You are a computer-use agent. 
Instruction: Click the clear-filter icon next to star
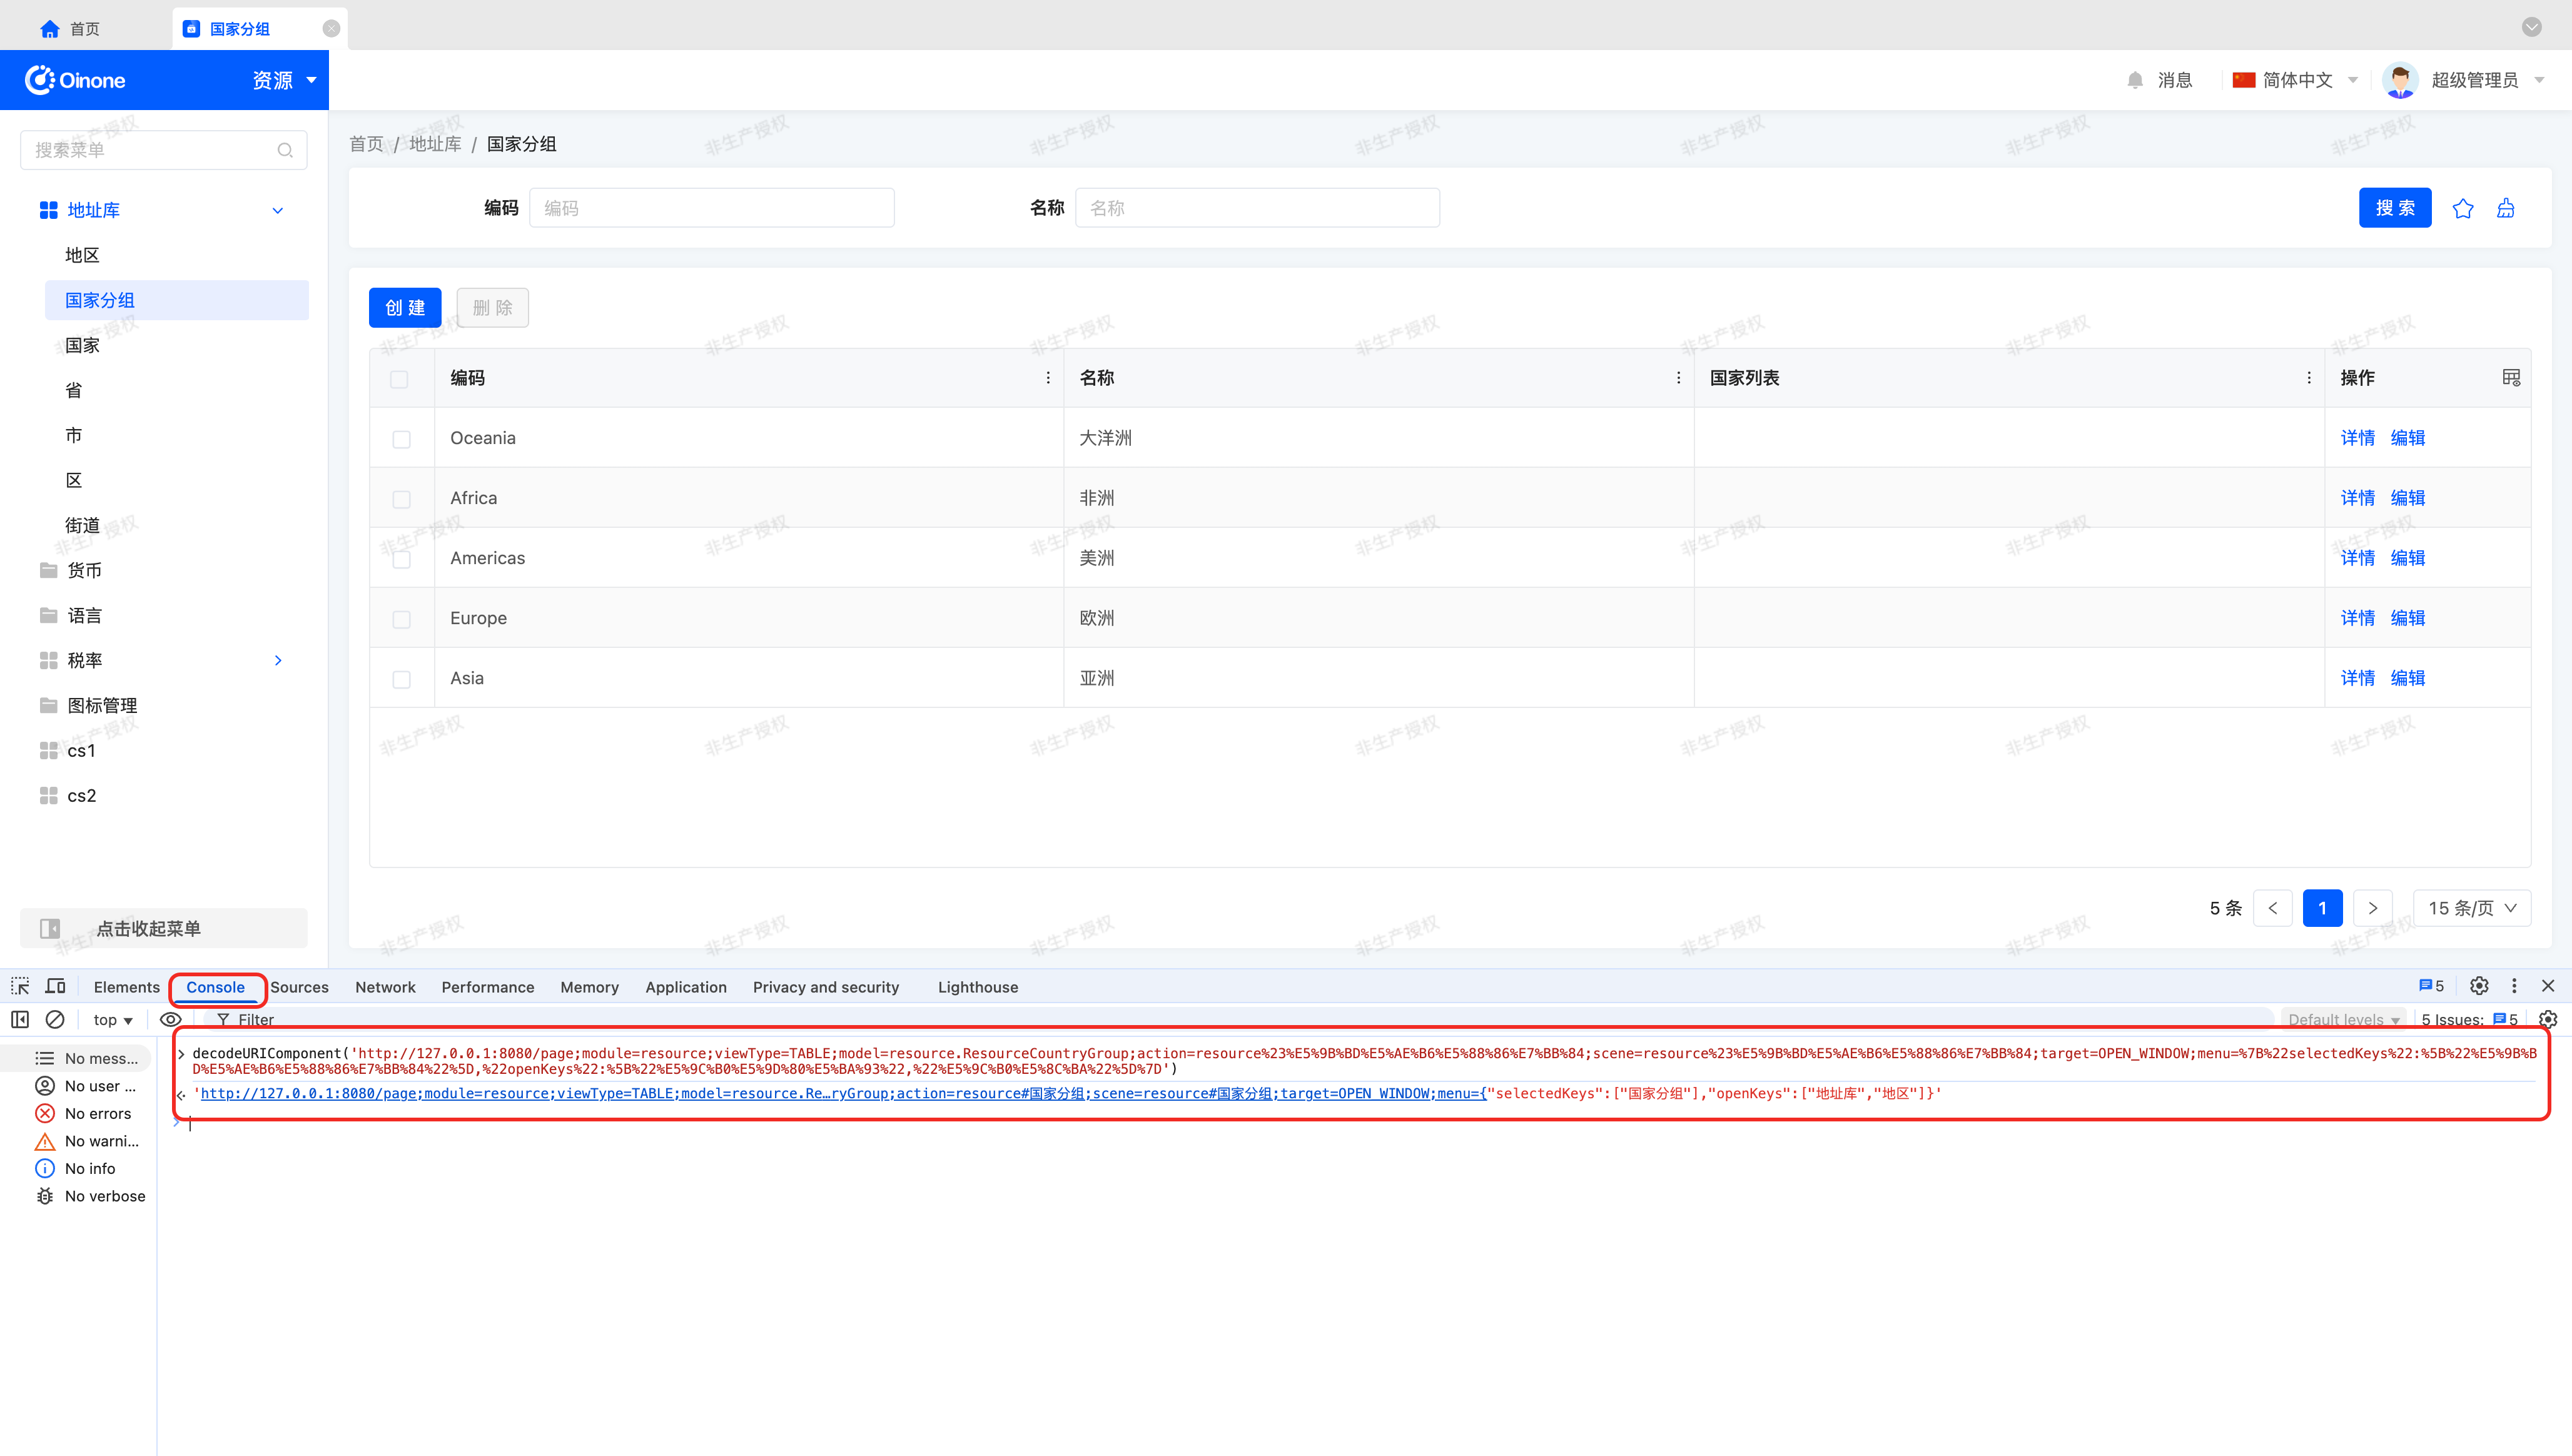pos(2505,208)
